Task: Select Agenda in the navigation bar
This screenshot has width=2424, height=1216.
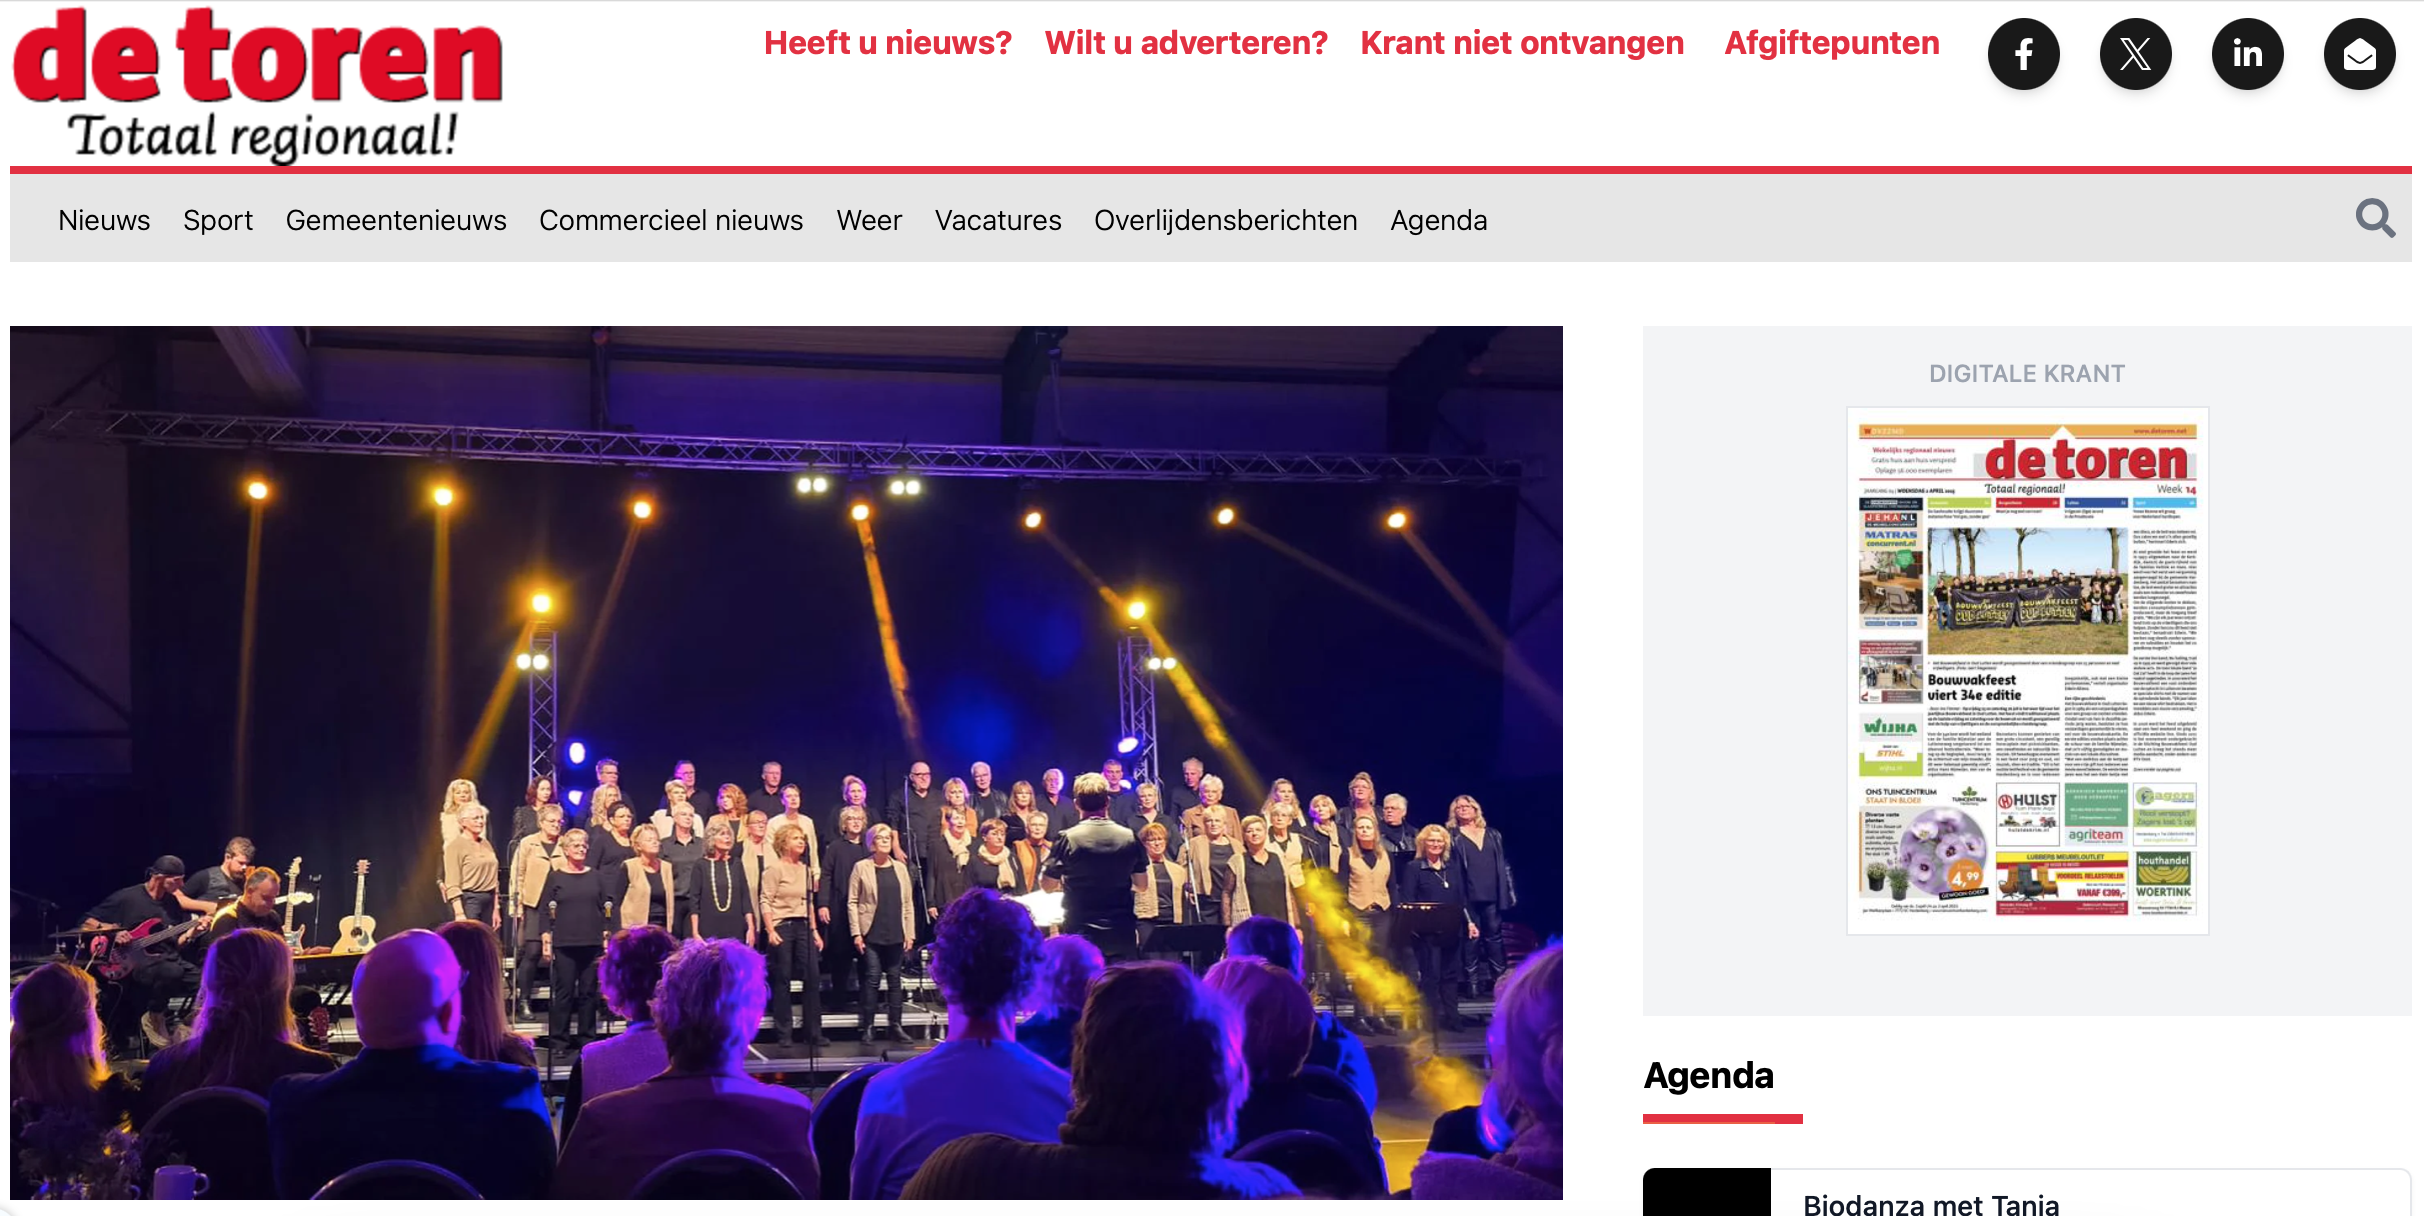Action: coord(1439,220)
